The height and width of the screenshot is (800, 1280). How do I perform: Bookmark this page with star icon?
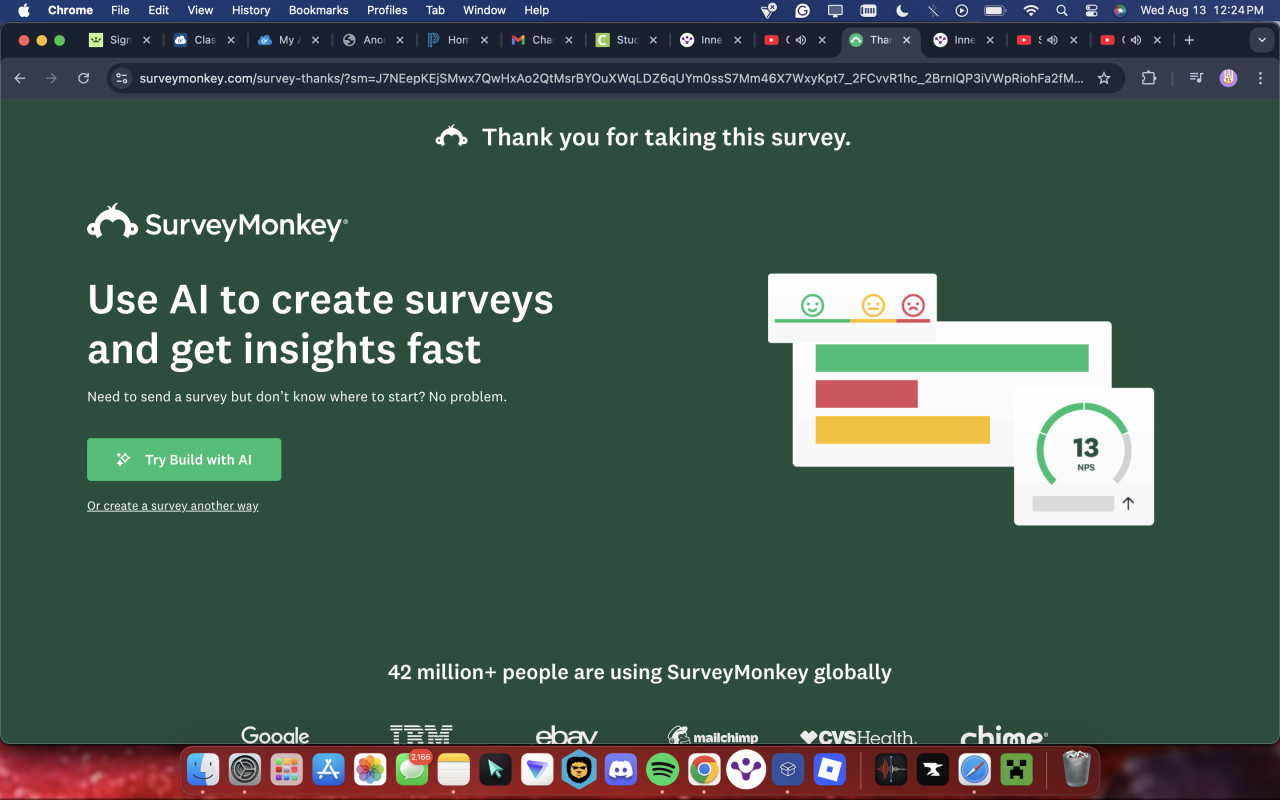1104,78
